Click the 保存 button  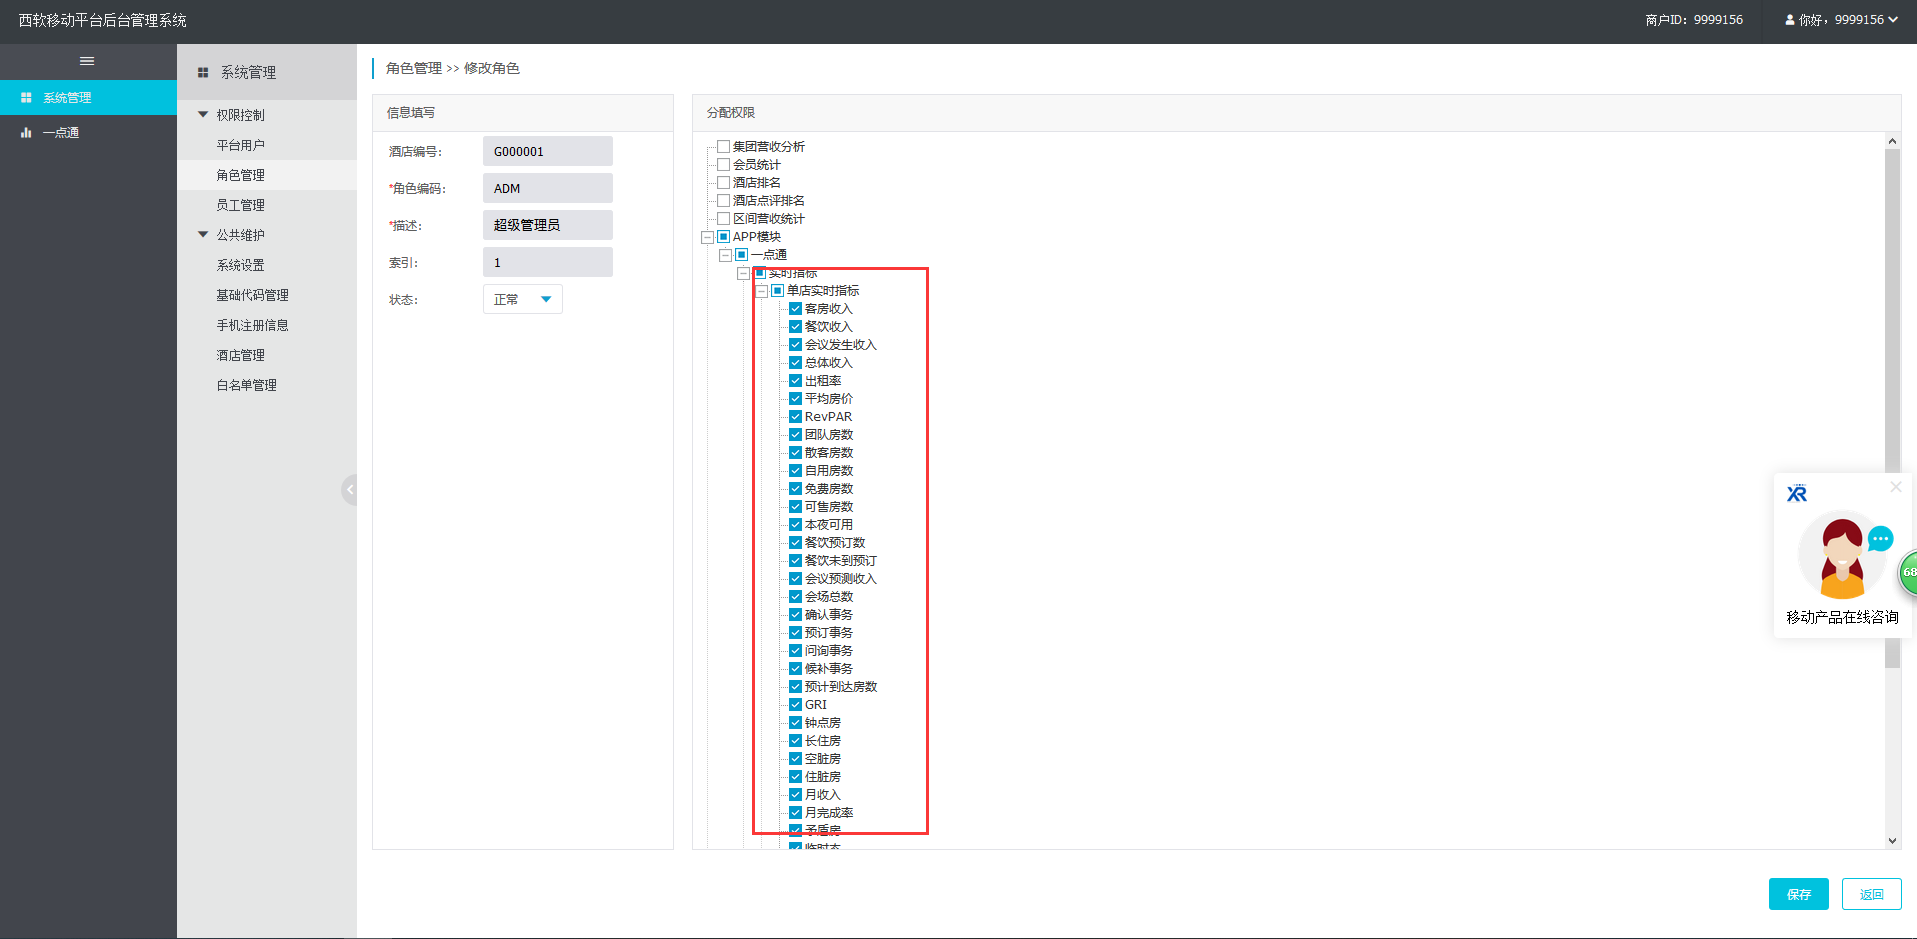(x=1798, y=894)
